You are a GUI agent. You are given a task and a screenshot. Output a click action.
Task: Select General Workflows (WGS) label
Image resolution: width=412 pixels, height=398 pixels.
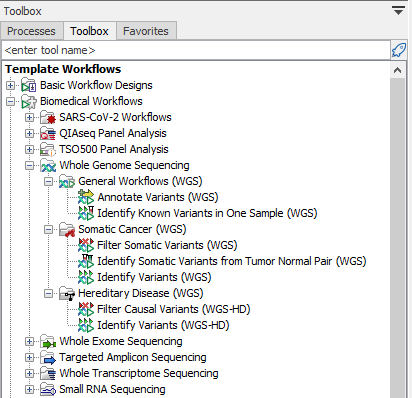(140, 181)
